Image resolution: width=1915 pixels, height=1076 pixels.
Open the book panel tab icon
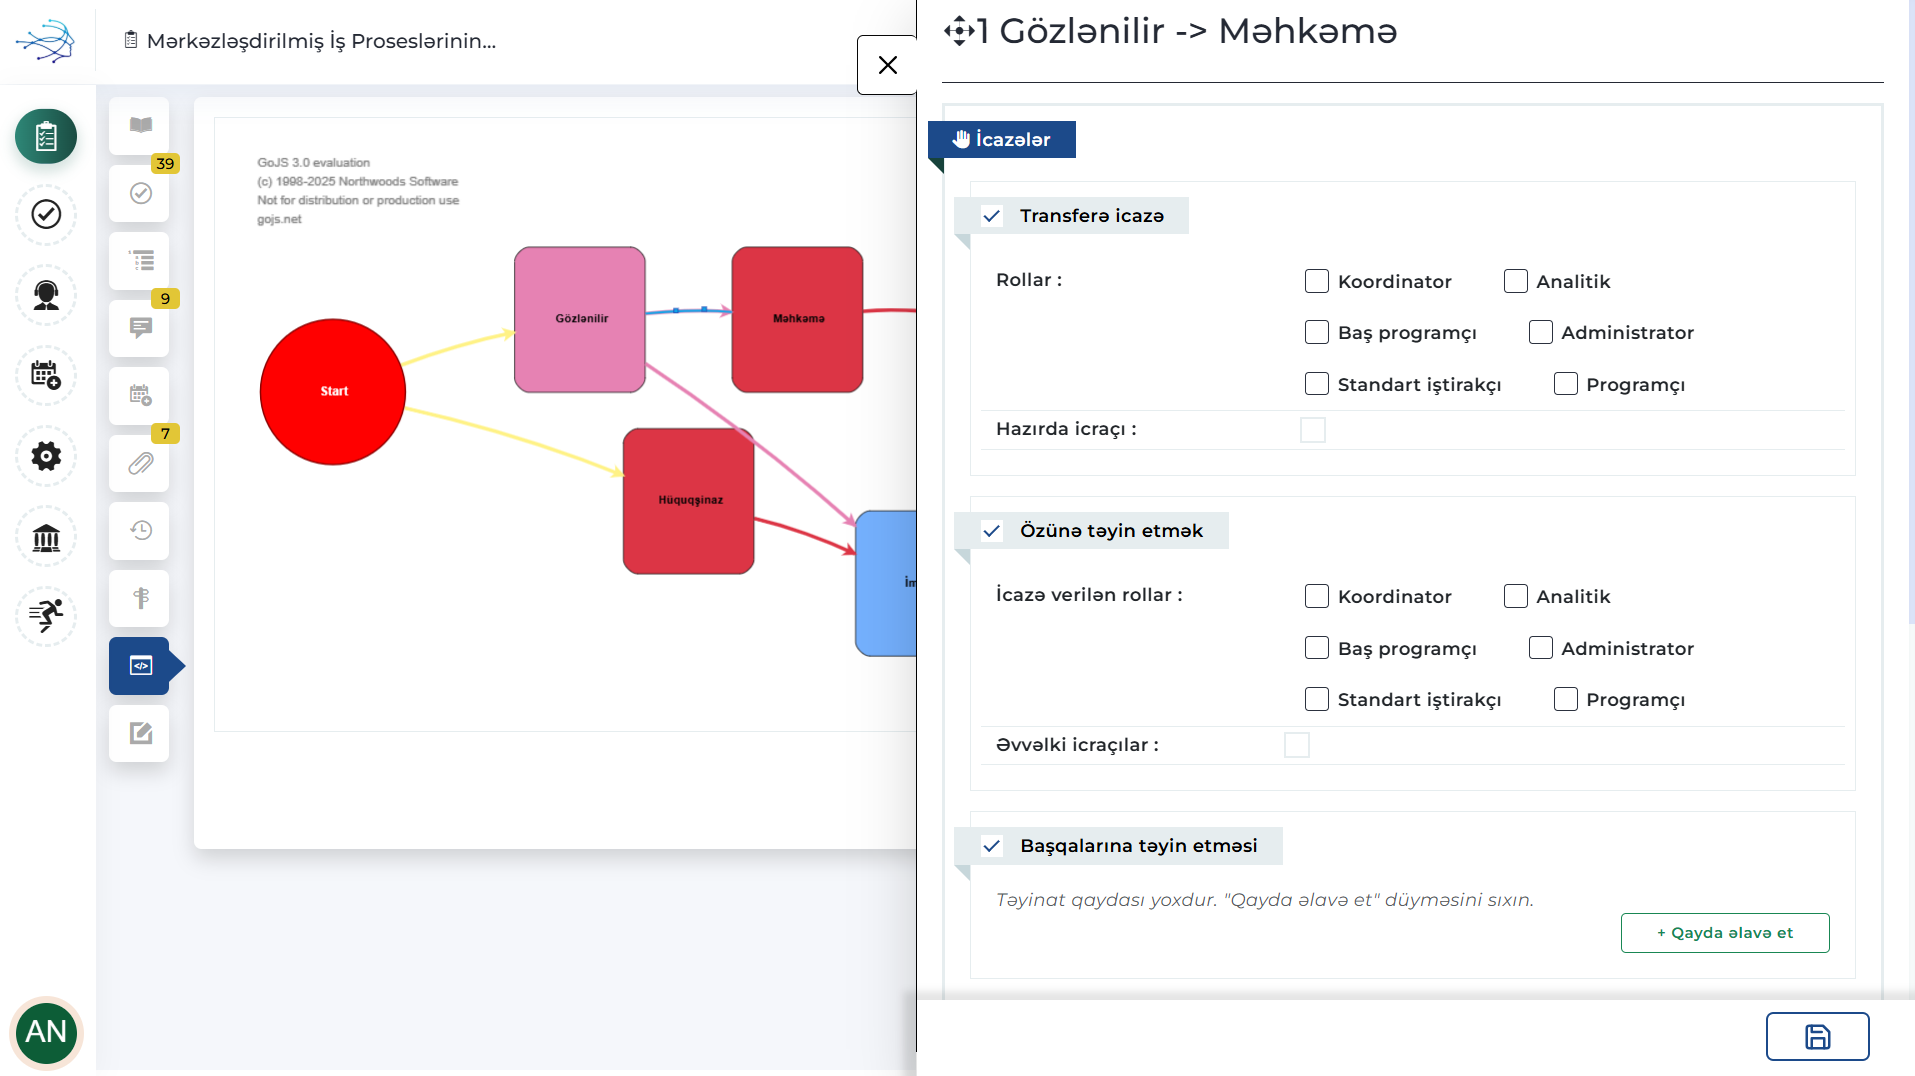tap(139, 126)
